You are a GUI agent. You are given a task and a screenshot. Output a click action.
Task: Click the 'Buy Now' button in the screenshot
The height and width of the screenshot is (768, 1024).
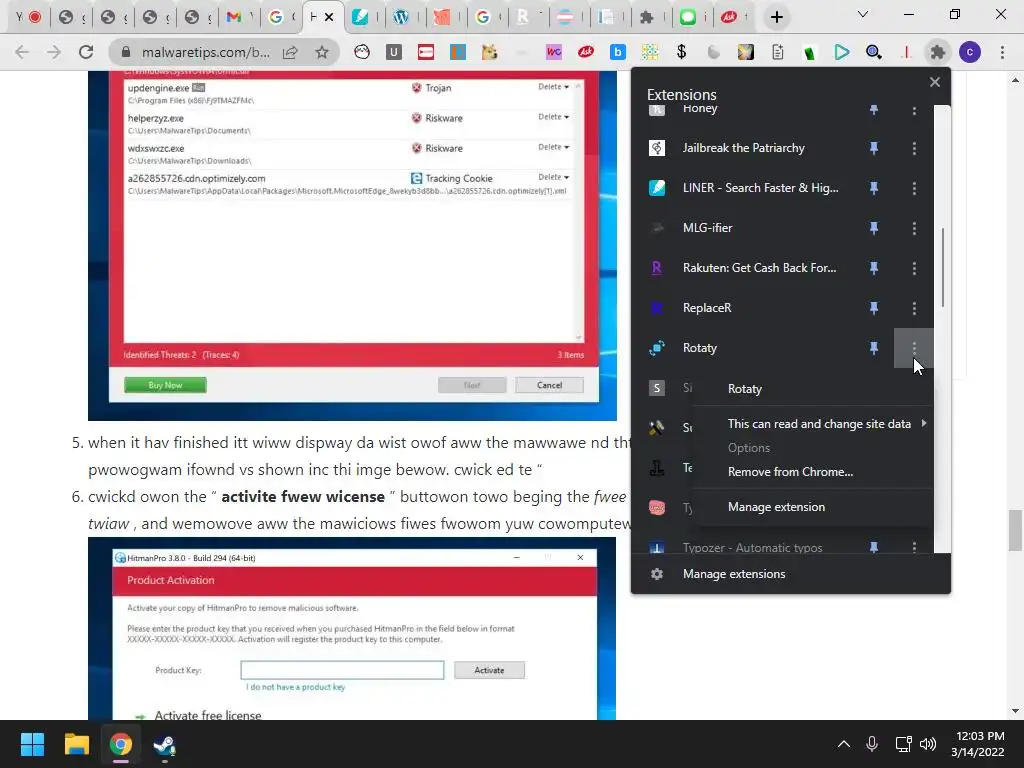point(165,385)
